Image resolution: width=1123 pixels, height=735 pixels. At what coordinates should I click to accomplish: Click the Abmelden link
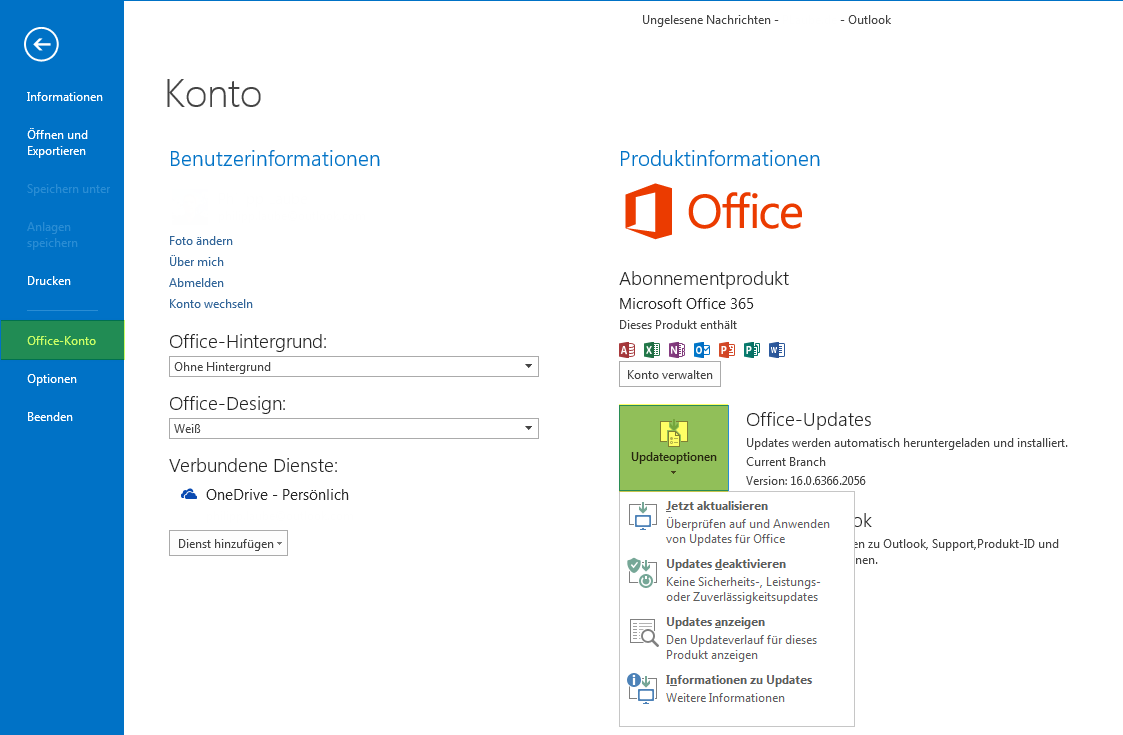[x=196, y=283]
